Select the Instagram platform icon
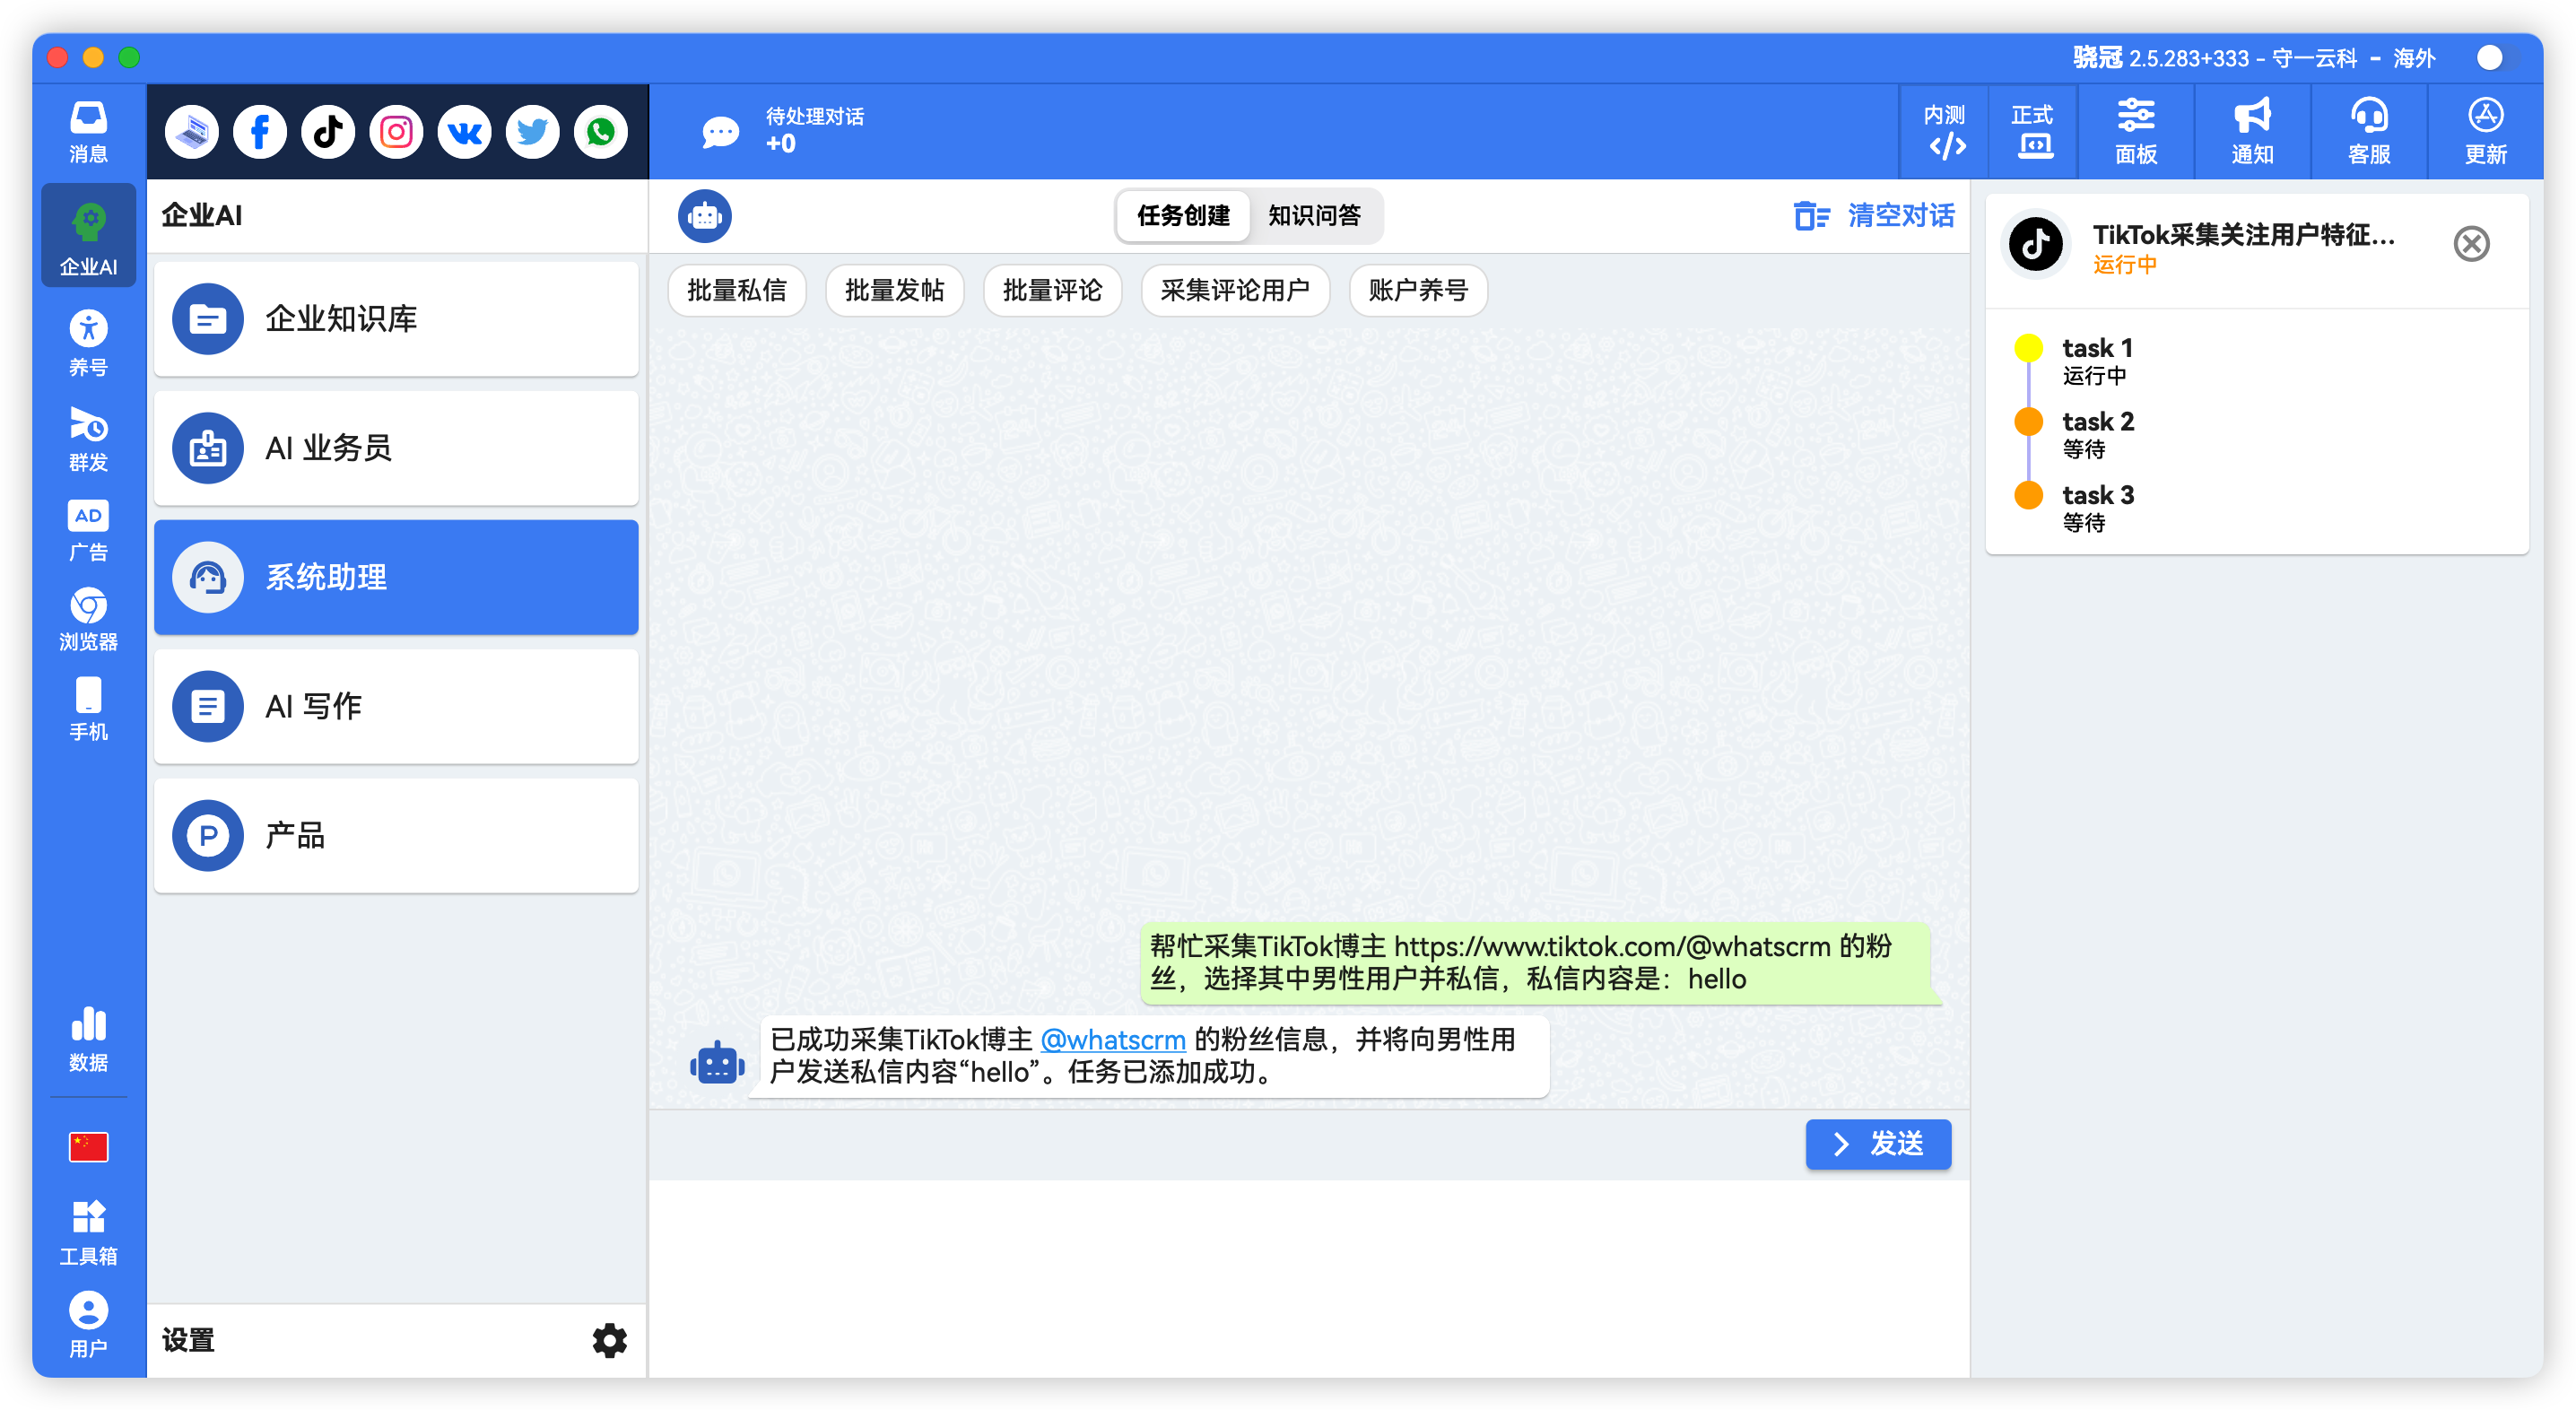The height and width of the screenshot is (1410, 2576). (x=396, y=131)
